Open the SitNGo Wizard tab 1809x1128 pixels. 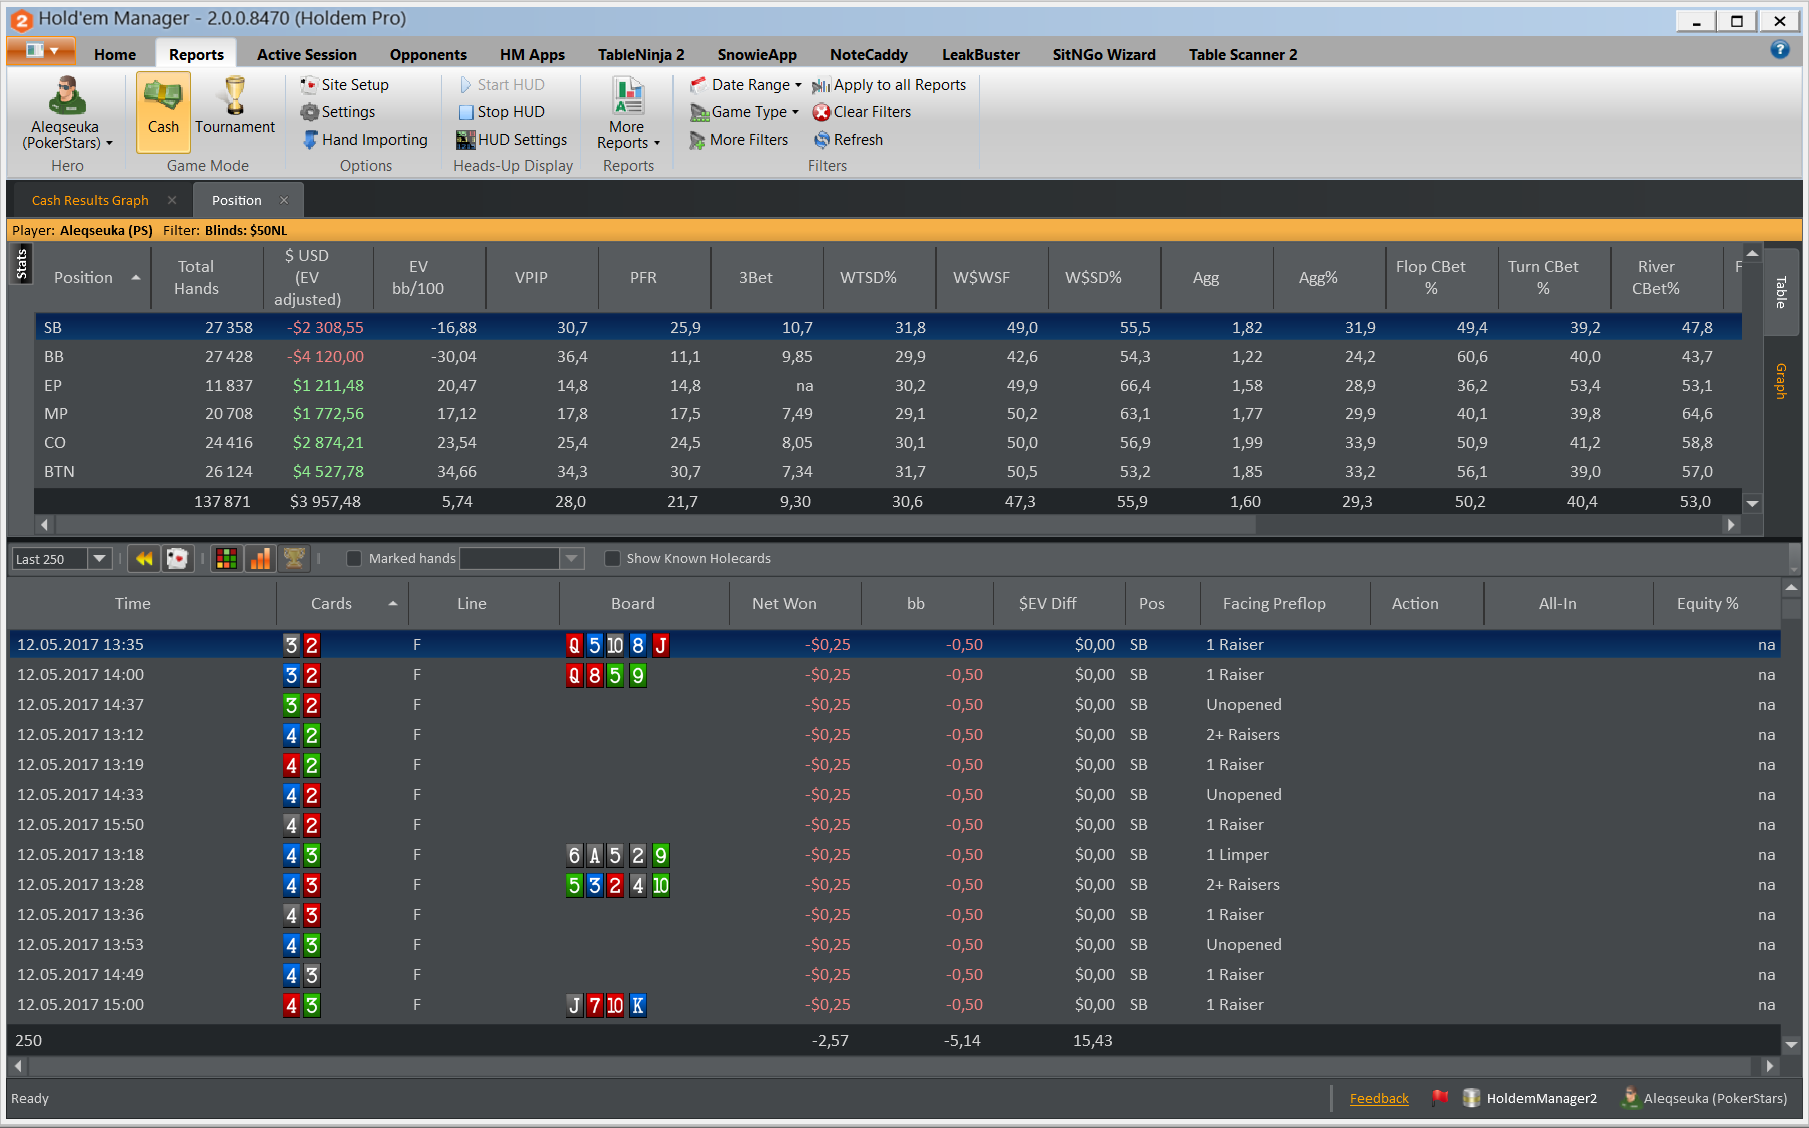(1104, 55)
